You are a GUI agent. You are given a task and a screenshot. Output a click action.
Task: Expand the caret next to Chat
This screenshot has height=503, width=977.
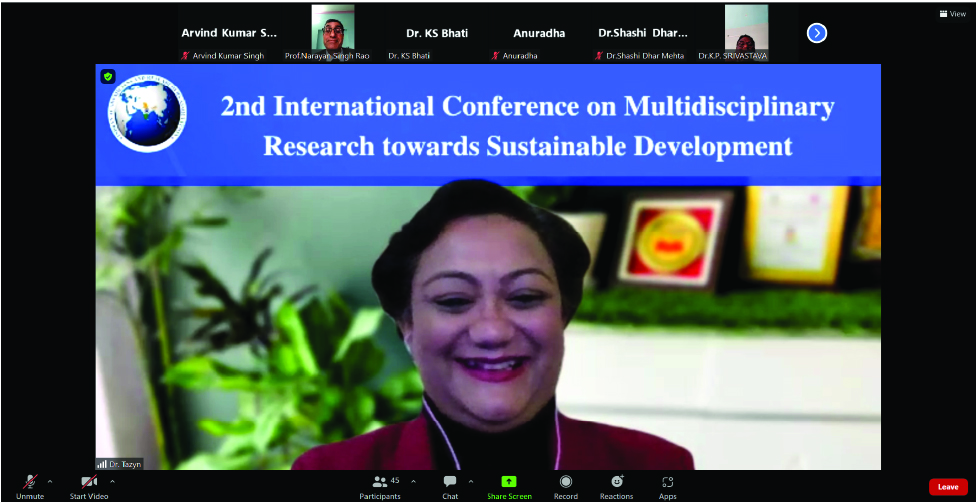[470, 481]
